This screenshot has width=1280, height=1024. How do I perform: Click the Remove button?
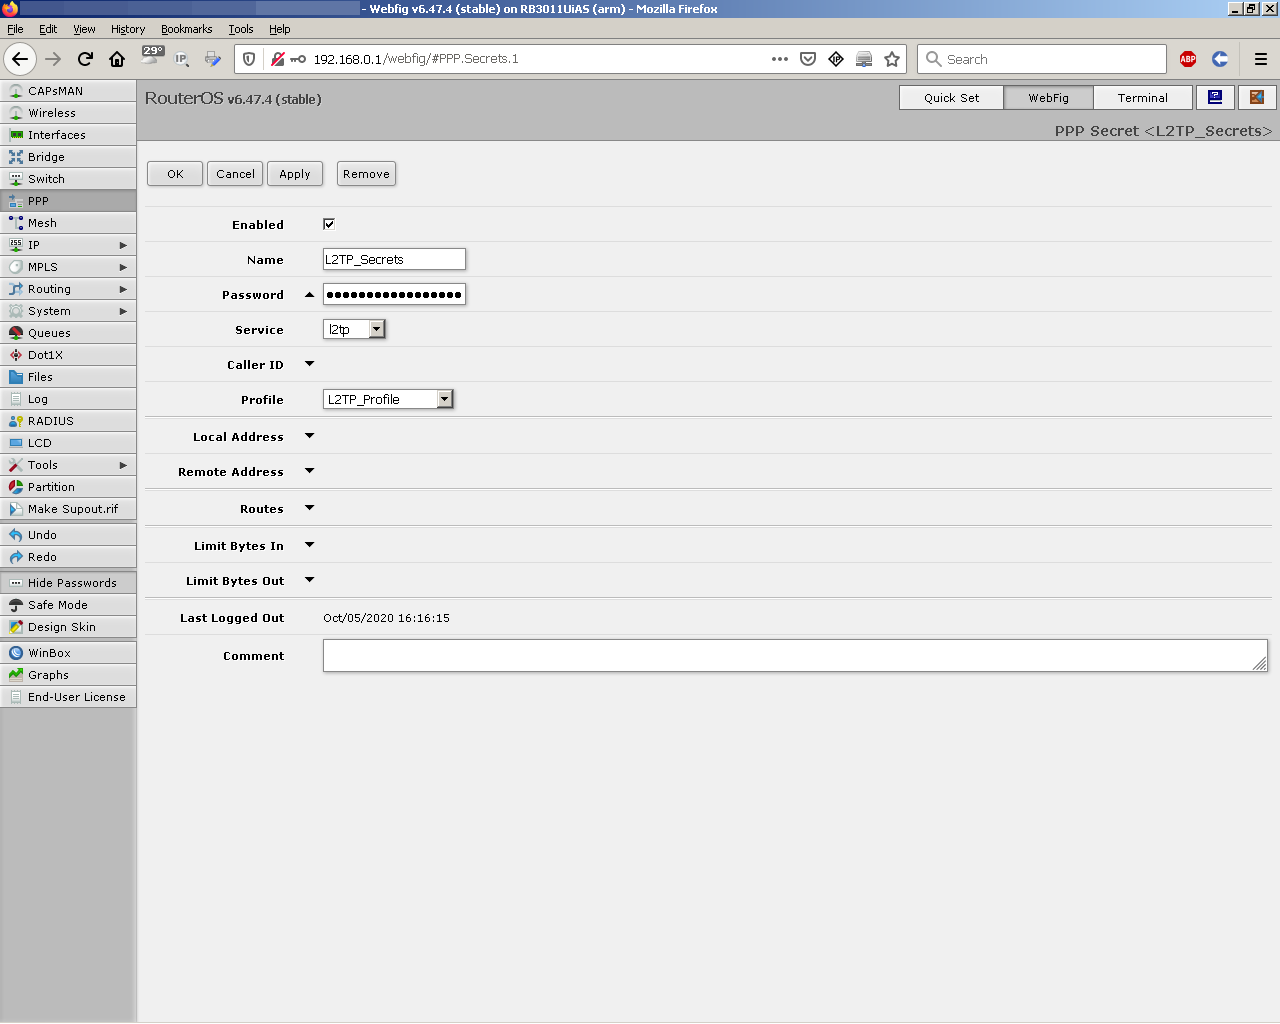point(366,174)
